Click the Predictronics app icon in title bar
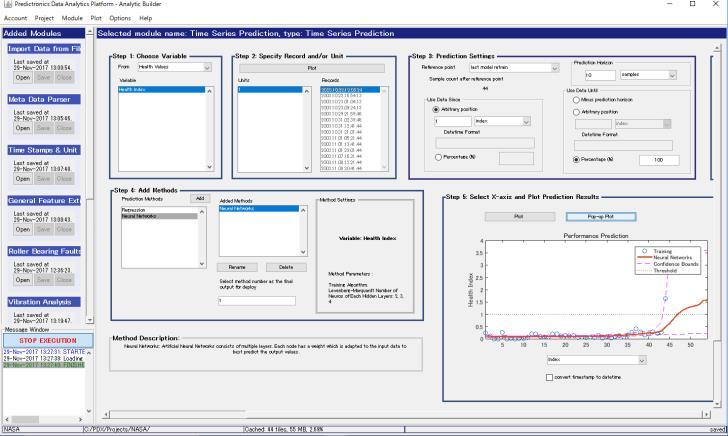 pyautogui.click(x=7, y=5)
